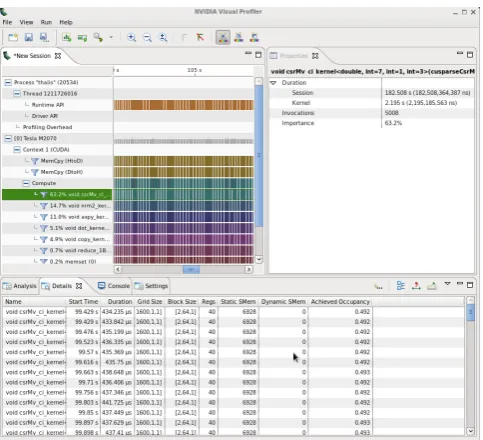Click the details table scrollbar down arrow
Screen dimensions: 483x440
[470, 431]
